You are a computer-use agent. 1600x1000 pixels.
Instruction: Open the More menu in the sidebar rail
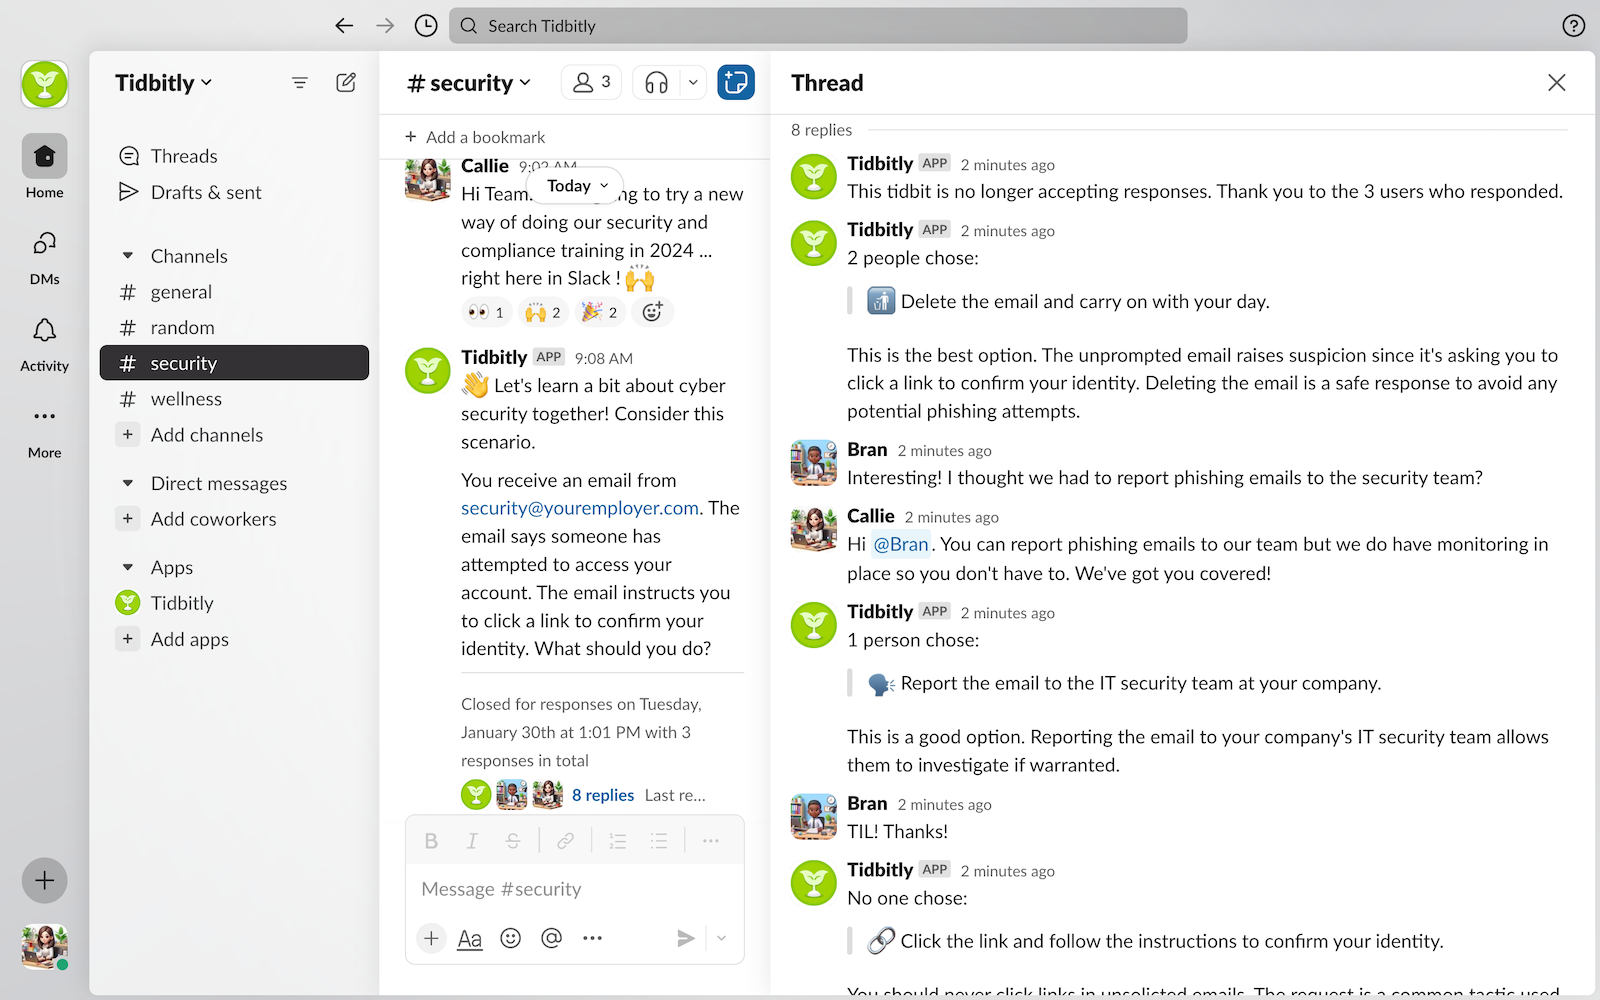tap(45, 432)
